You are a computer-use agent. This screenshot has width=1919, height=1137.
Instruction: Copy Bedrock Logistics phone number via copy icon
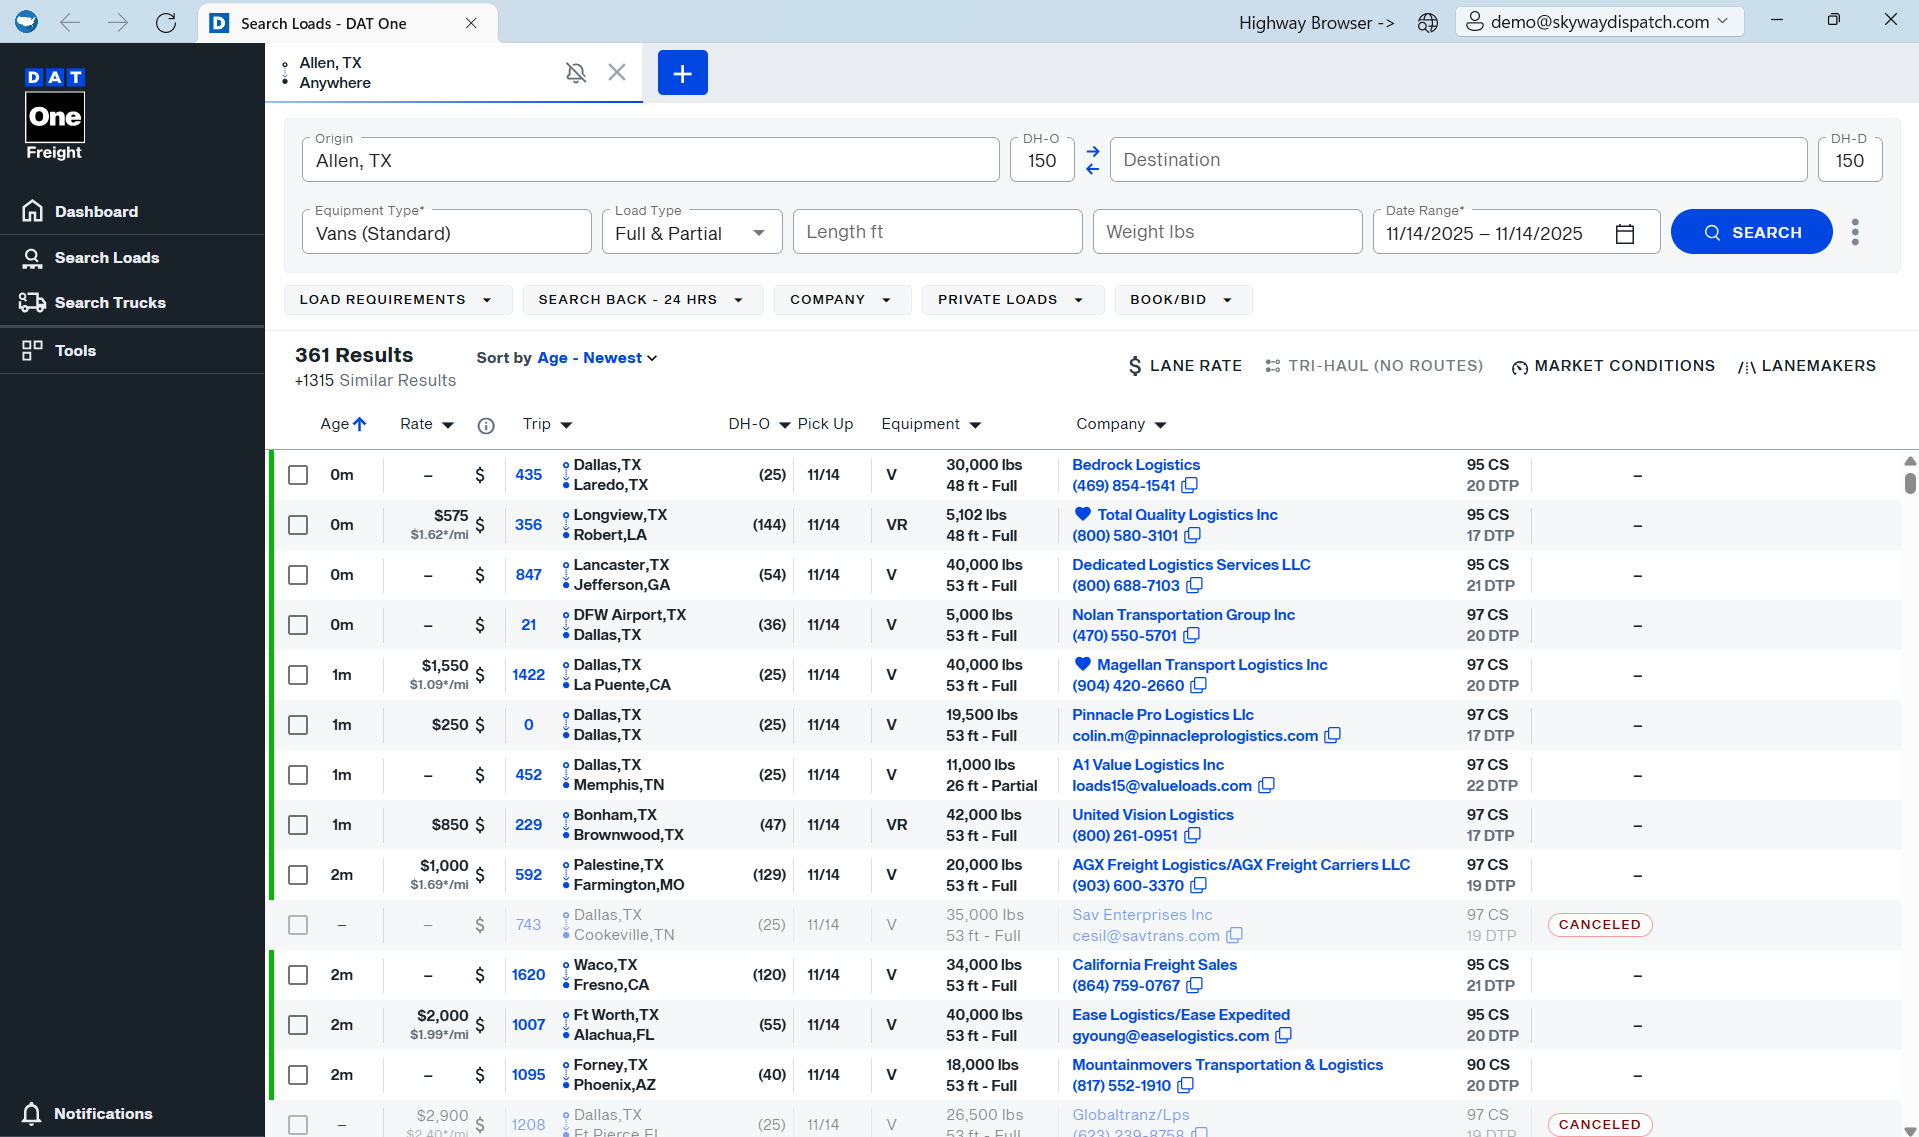point(1189,485)
